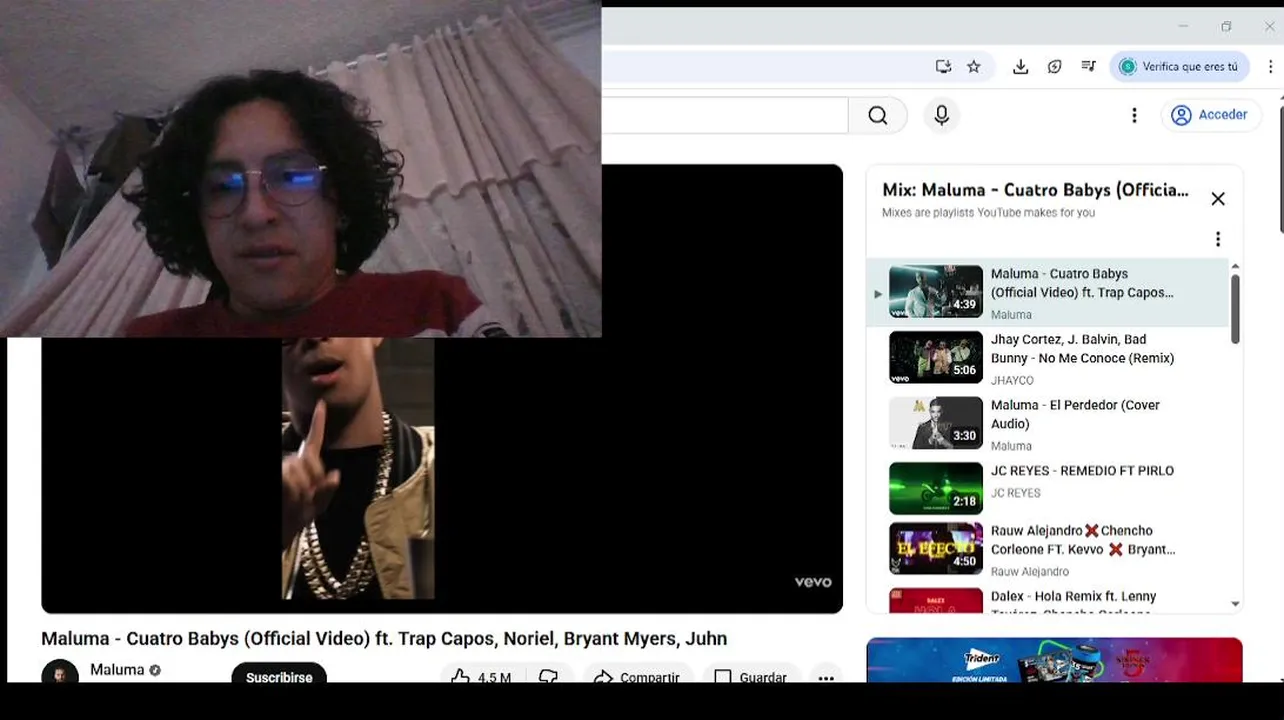Click the Mix: Maluma - Cuatro Babys heading

1035,190
